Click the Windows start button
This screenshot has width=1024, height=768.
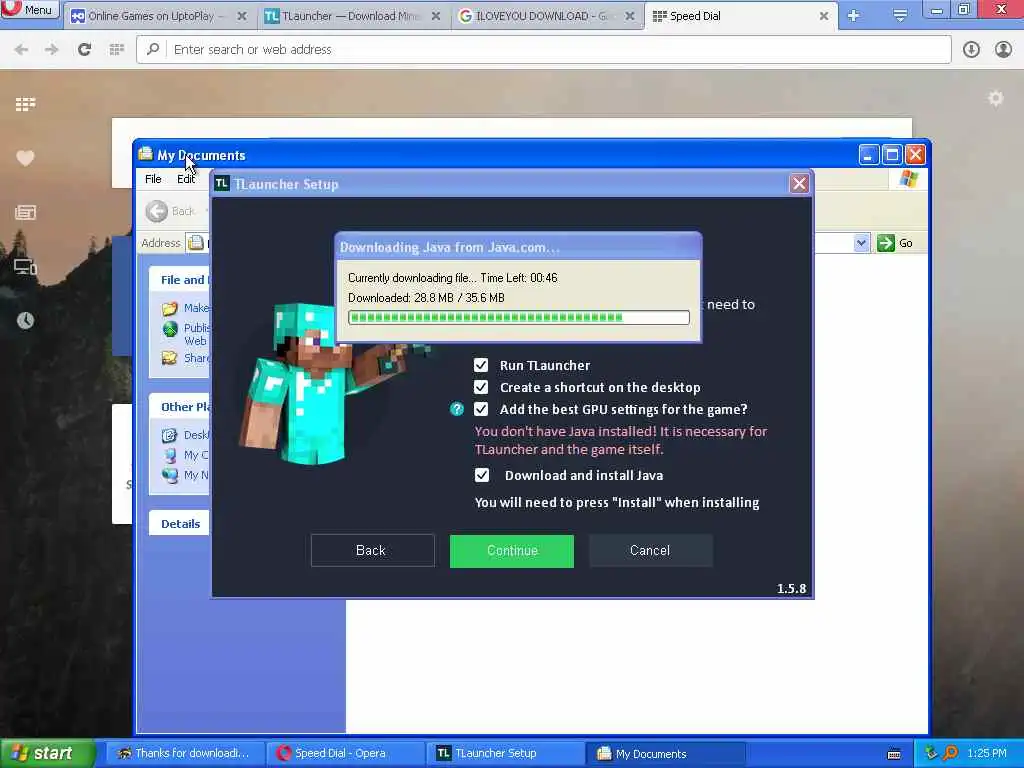(x=47, y=754)
